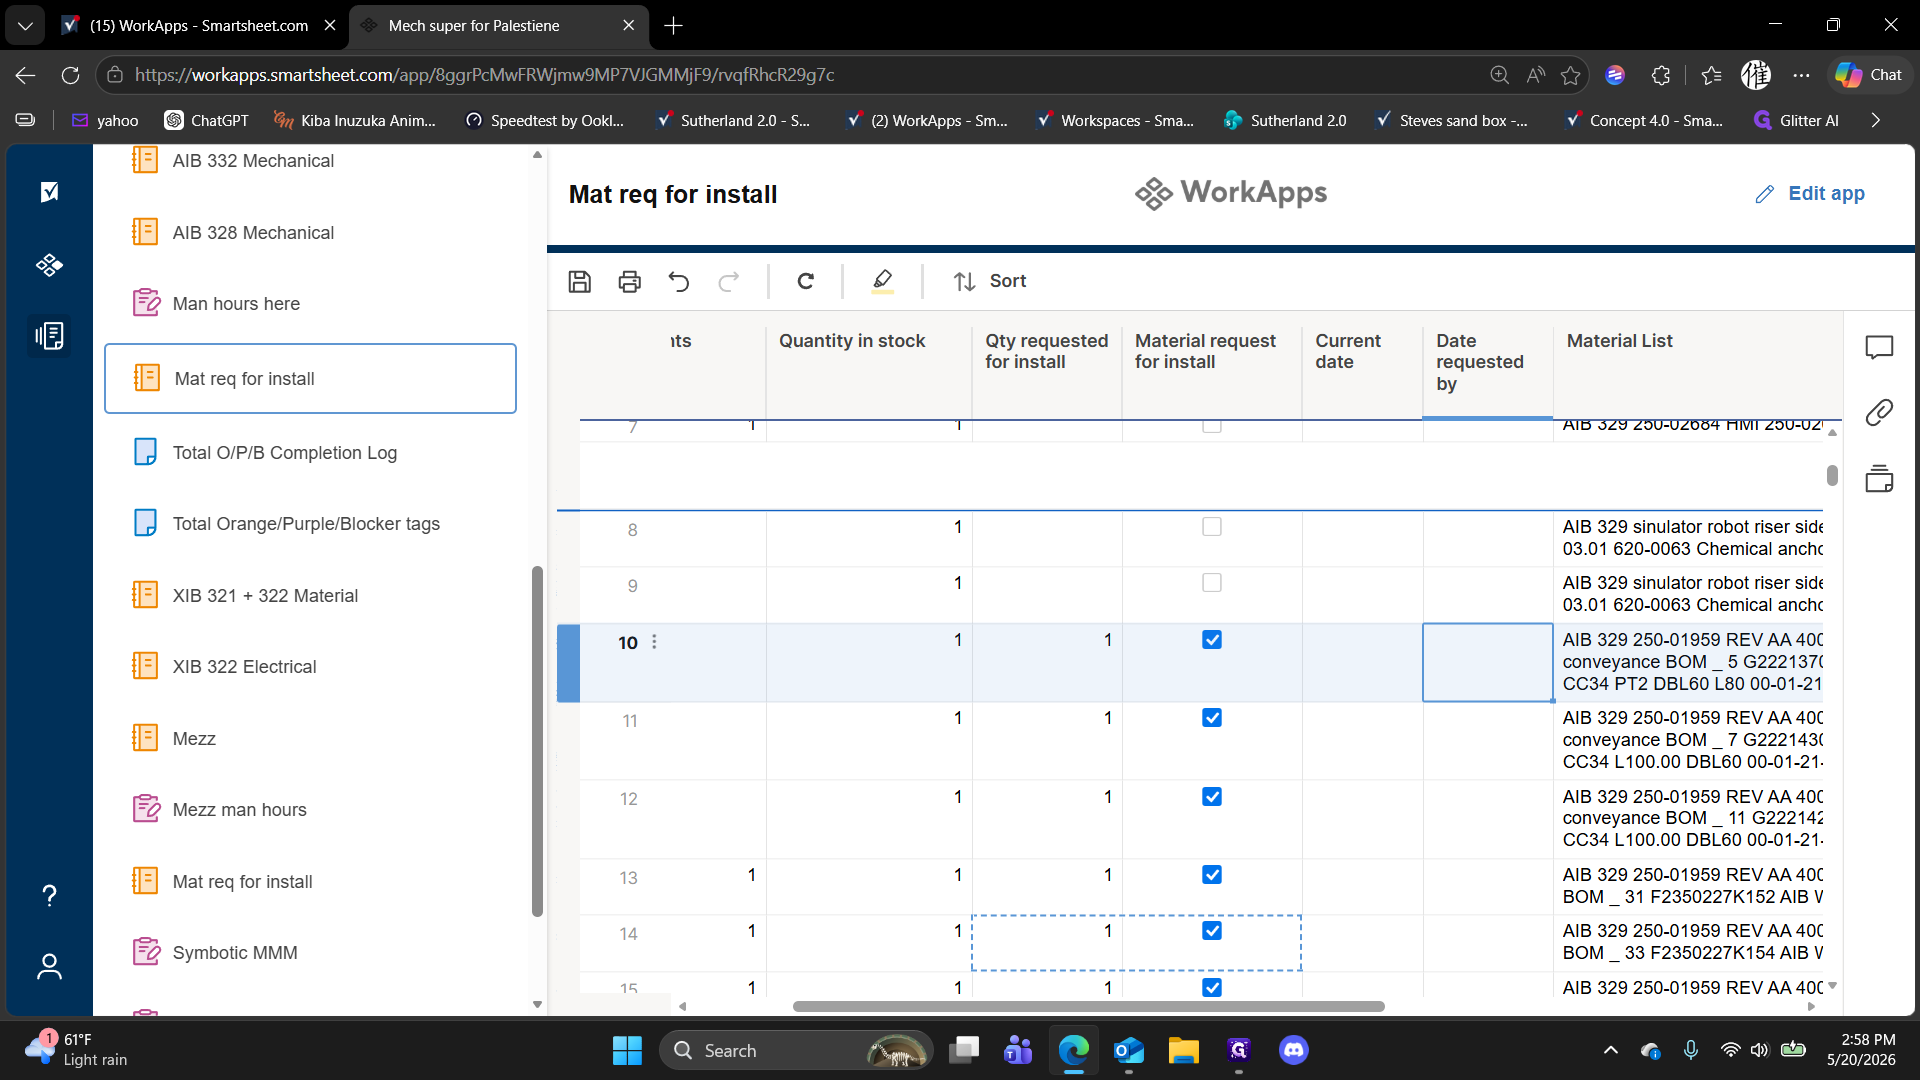Viewport: 1920px width, 1080px height.
Task: Open a new browser tab
Action: coord(673,25)
